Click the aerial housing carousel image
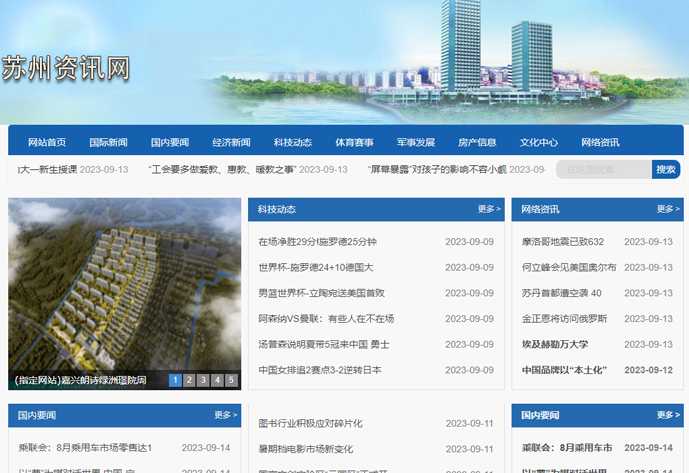This screenshot has width=689, height=473. tap(124, 285)
